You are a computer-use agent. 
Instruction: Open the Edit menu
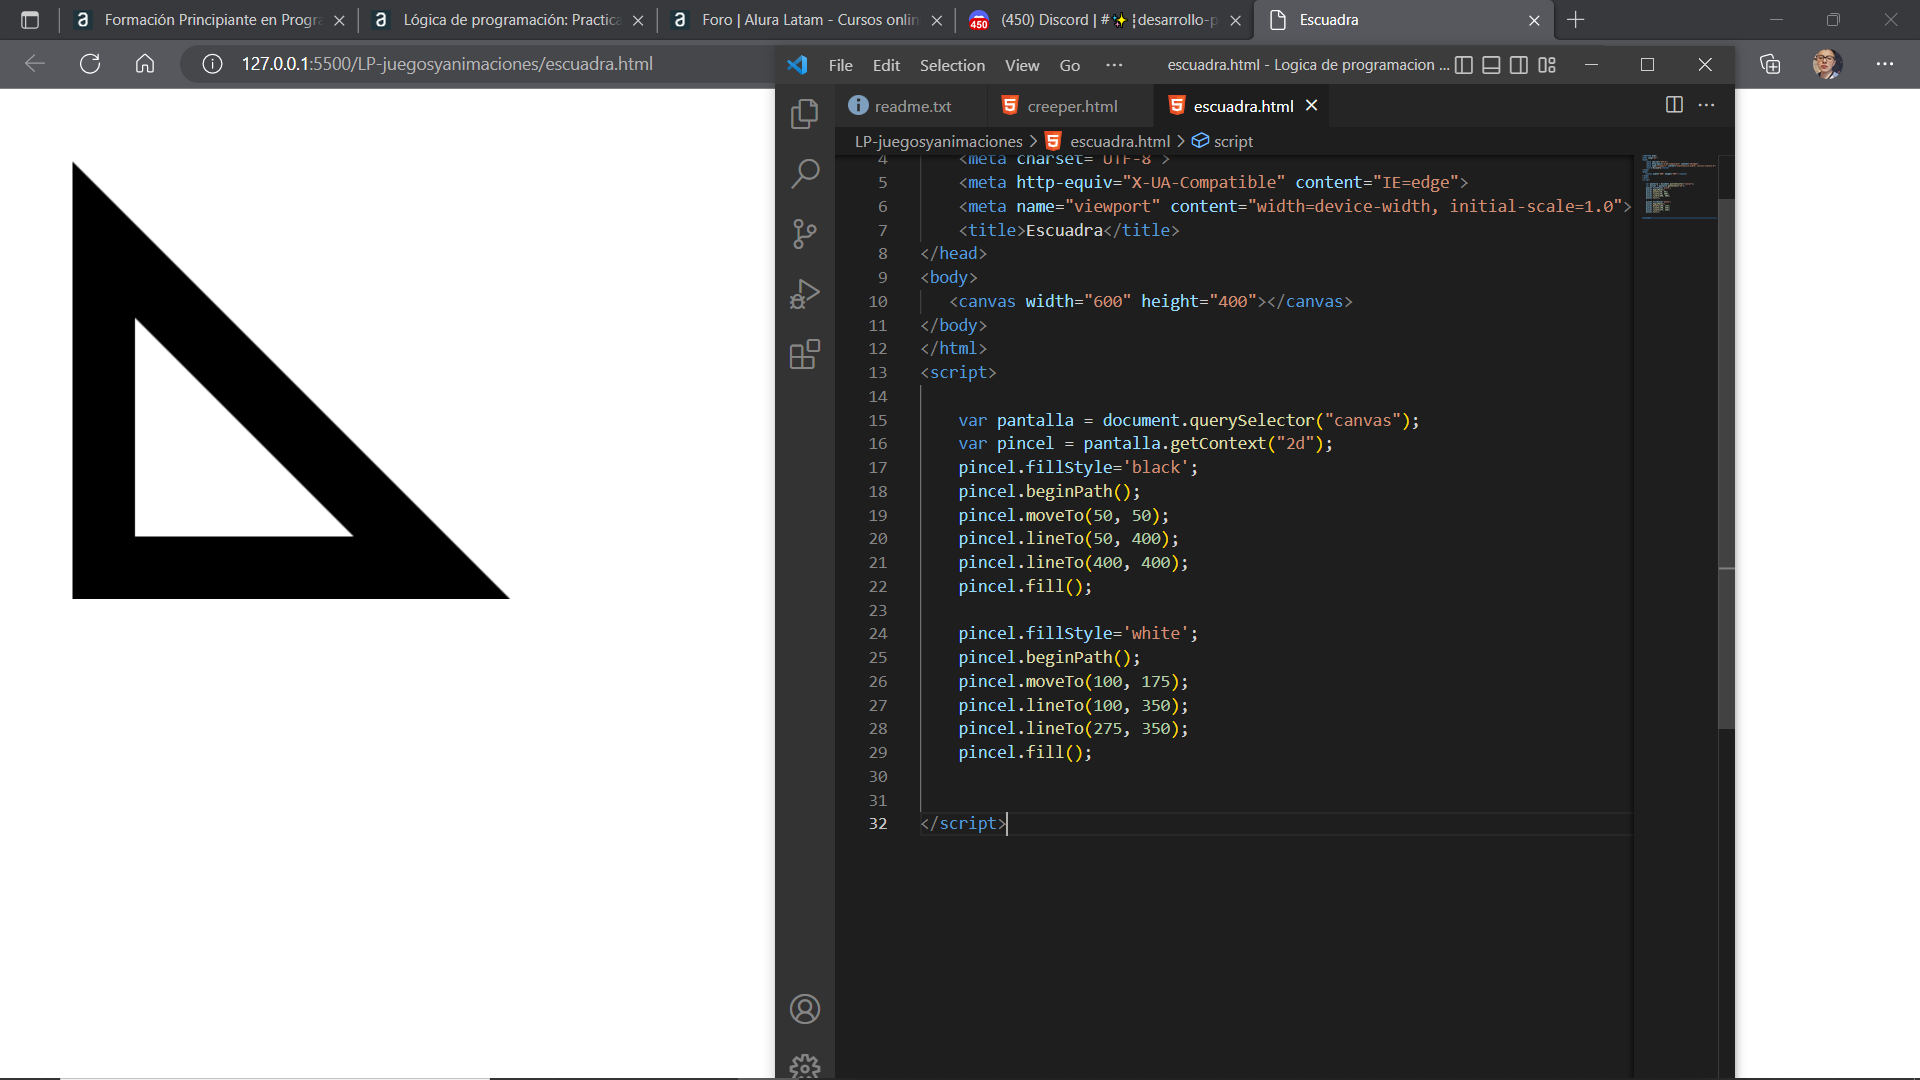886,65
